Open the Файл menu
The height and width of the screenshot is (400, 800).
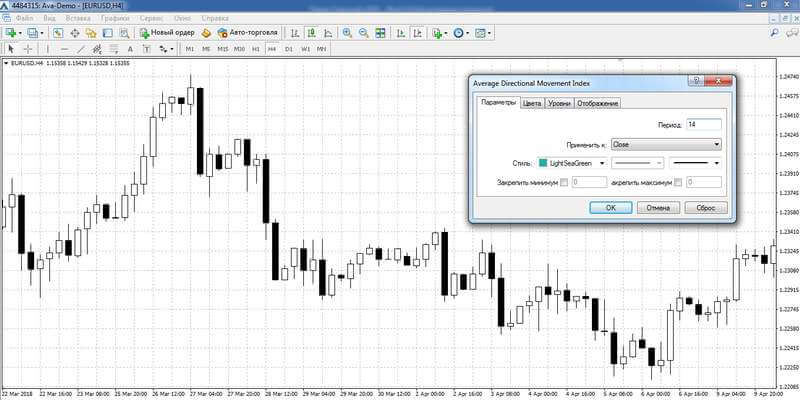[x=24, y=18]
